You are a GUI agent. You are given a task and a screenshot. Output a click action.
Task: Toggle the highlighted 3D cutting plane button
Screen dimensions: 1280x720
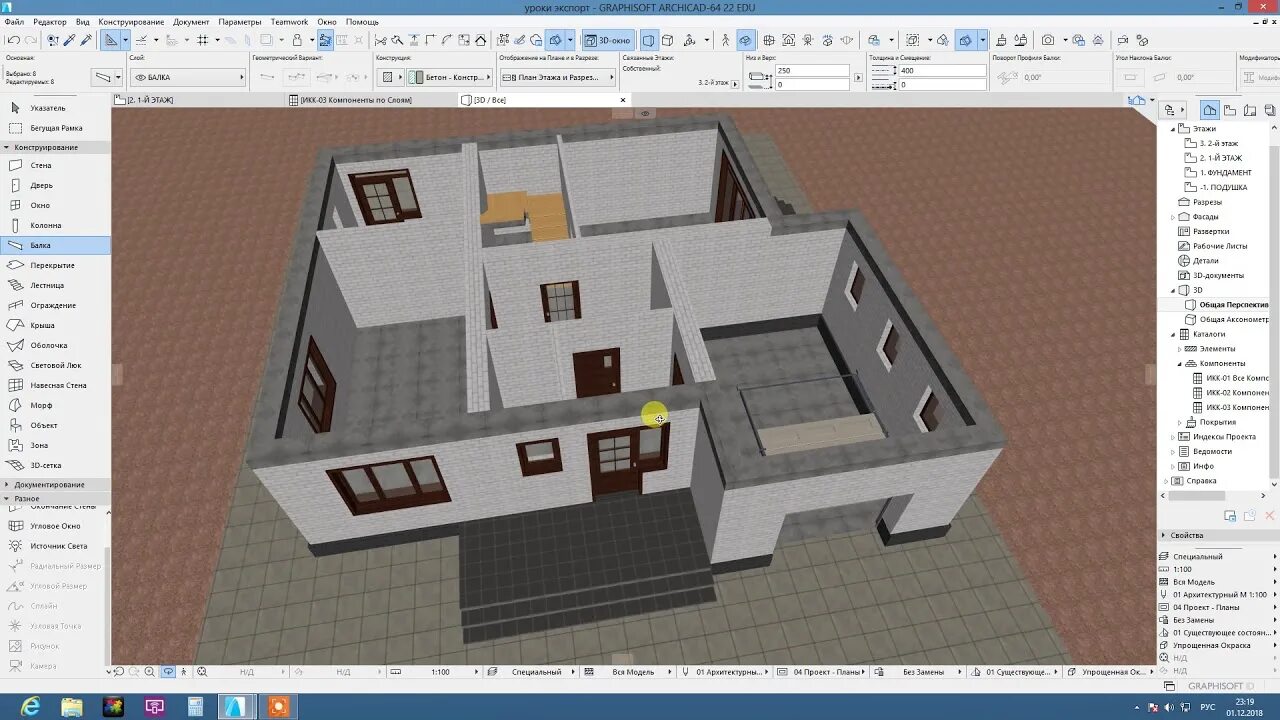(965, 40)
